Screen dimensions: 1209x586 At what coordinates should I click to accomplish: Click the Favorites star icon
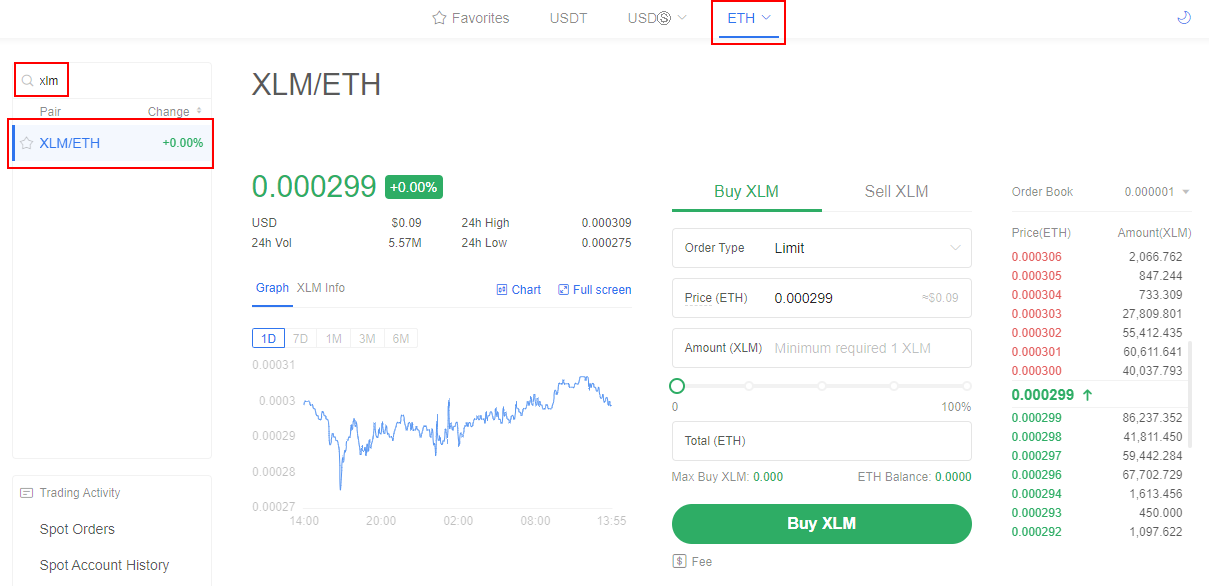(437, 17)
